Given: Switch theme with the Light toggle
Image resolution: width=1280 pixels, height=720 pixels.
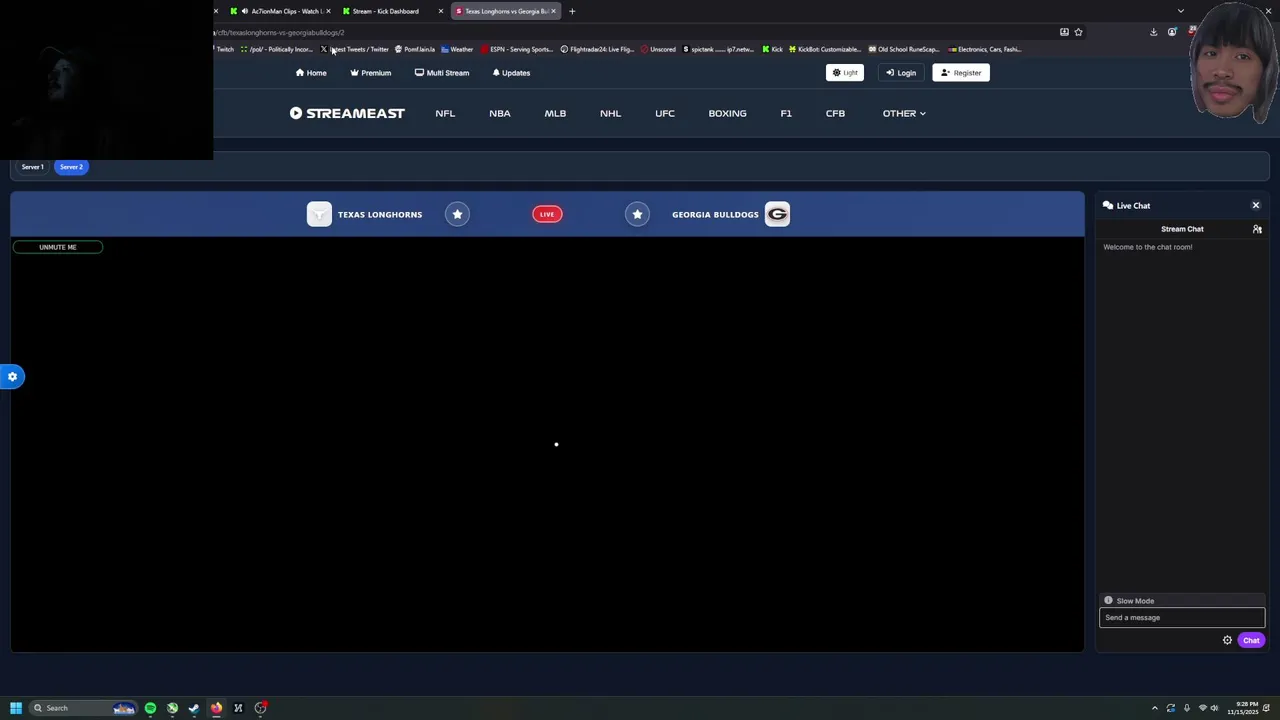Looking at the screenshot, I should coord(845,72).
